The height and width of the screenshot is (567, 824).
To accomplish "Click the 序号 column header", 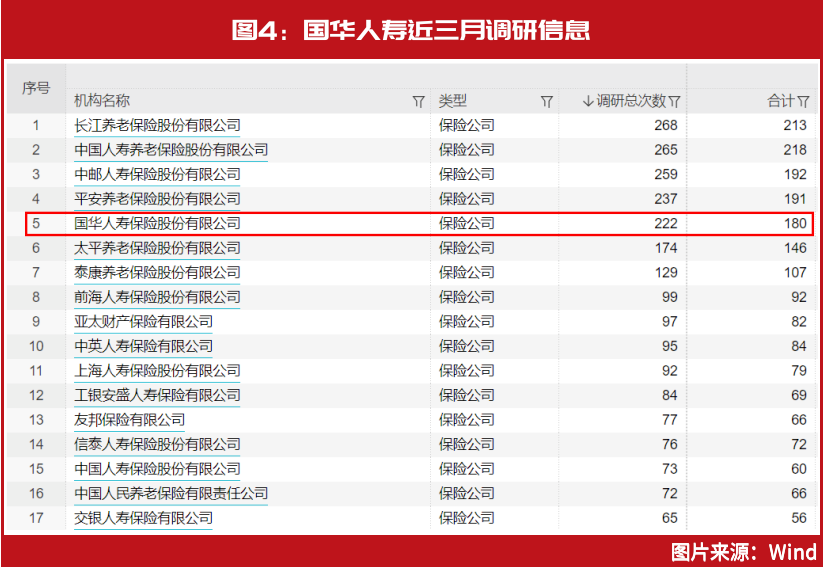I will (36, 88).
